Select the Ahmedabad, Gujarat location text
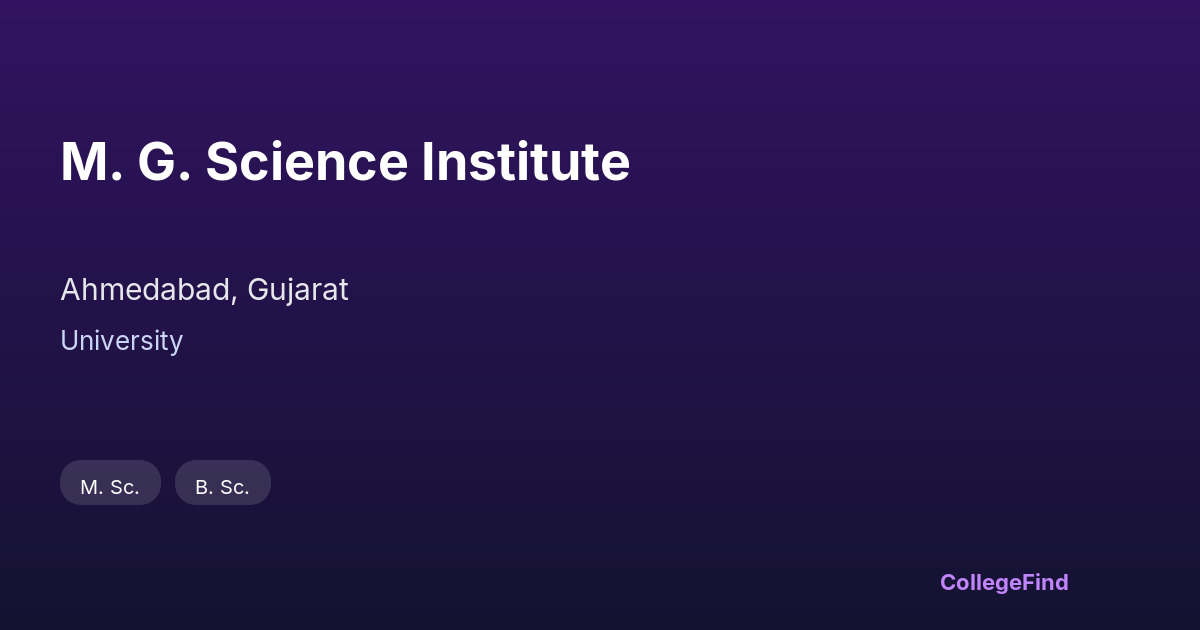 tap(204, 290)
